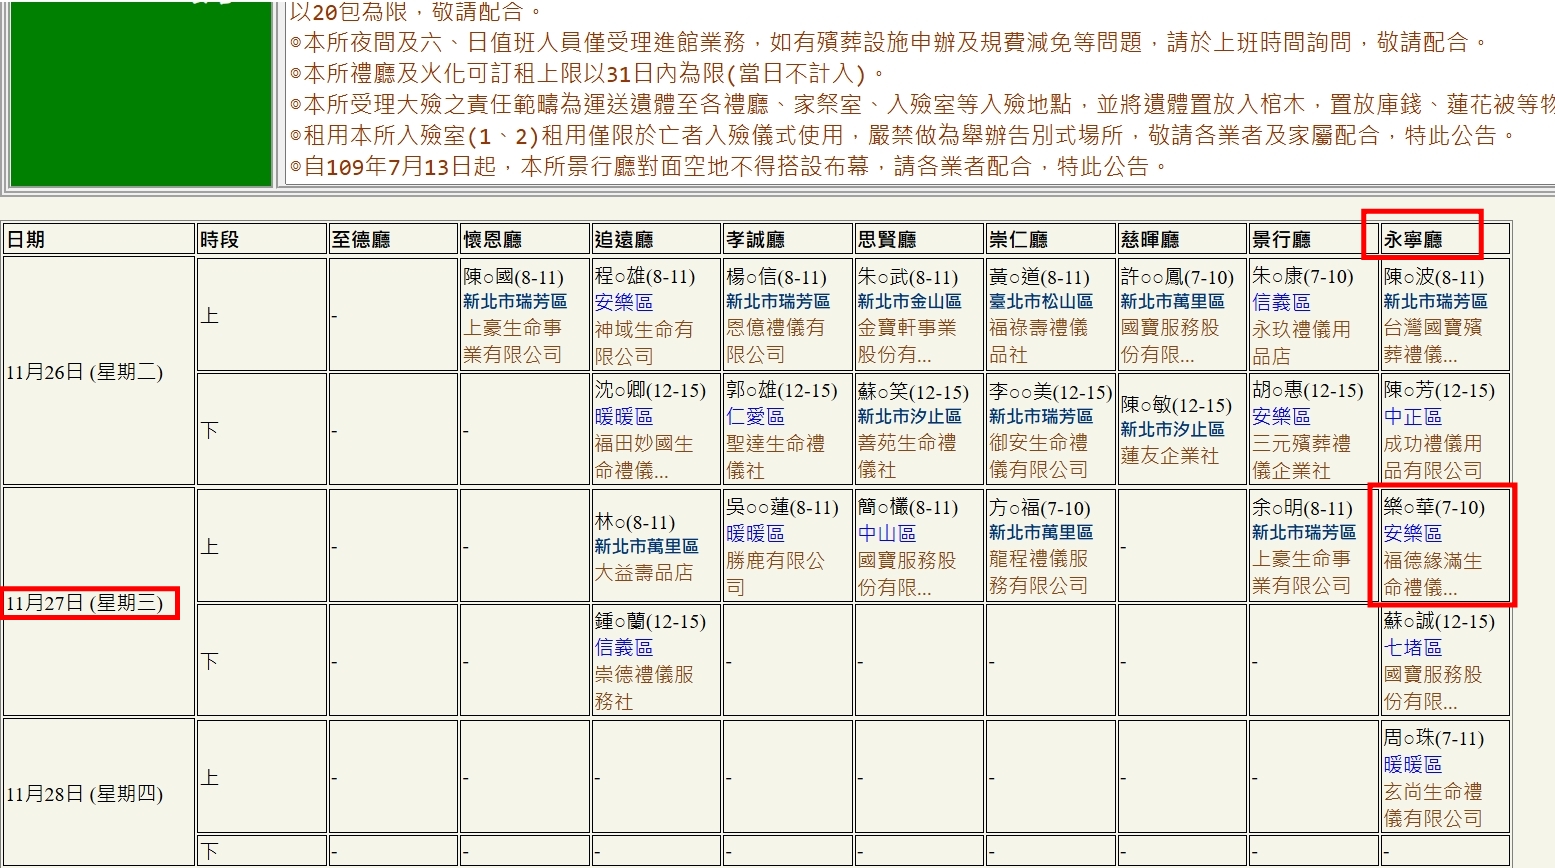Click the name 蘇○誠(12-15)
The height and width of the screenshot is (868, 1555).
pyautogui.click(x=1439, y=622)
